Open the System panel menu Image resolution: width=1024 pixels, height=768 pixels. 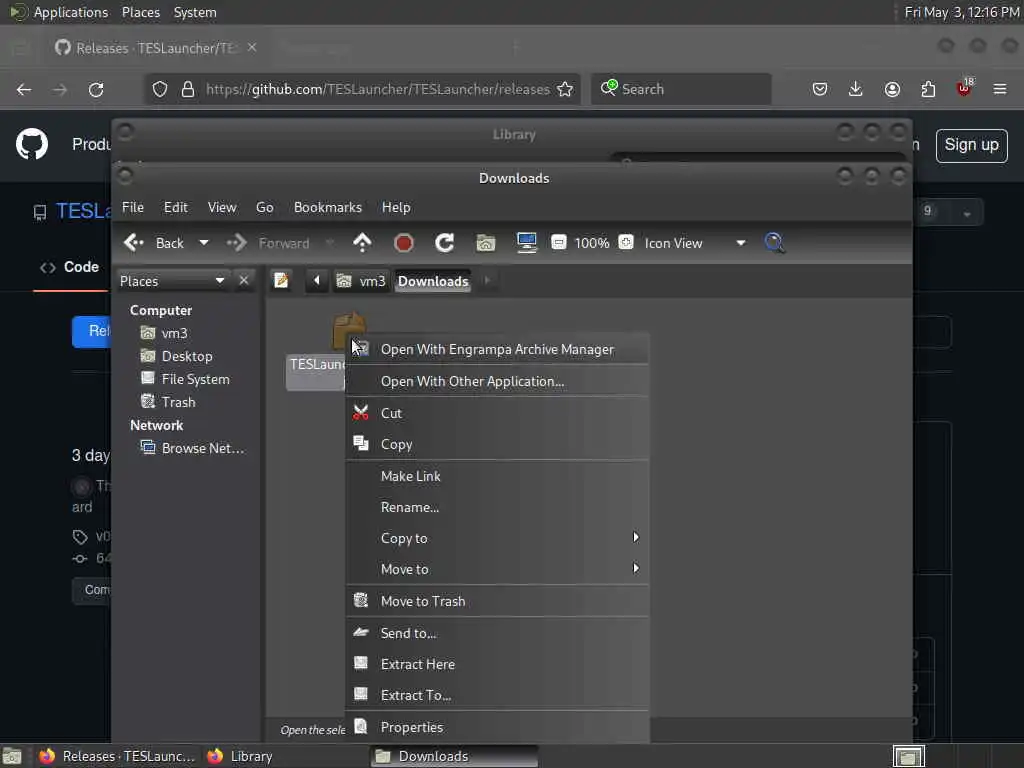tap(195, 12)
